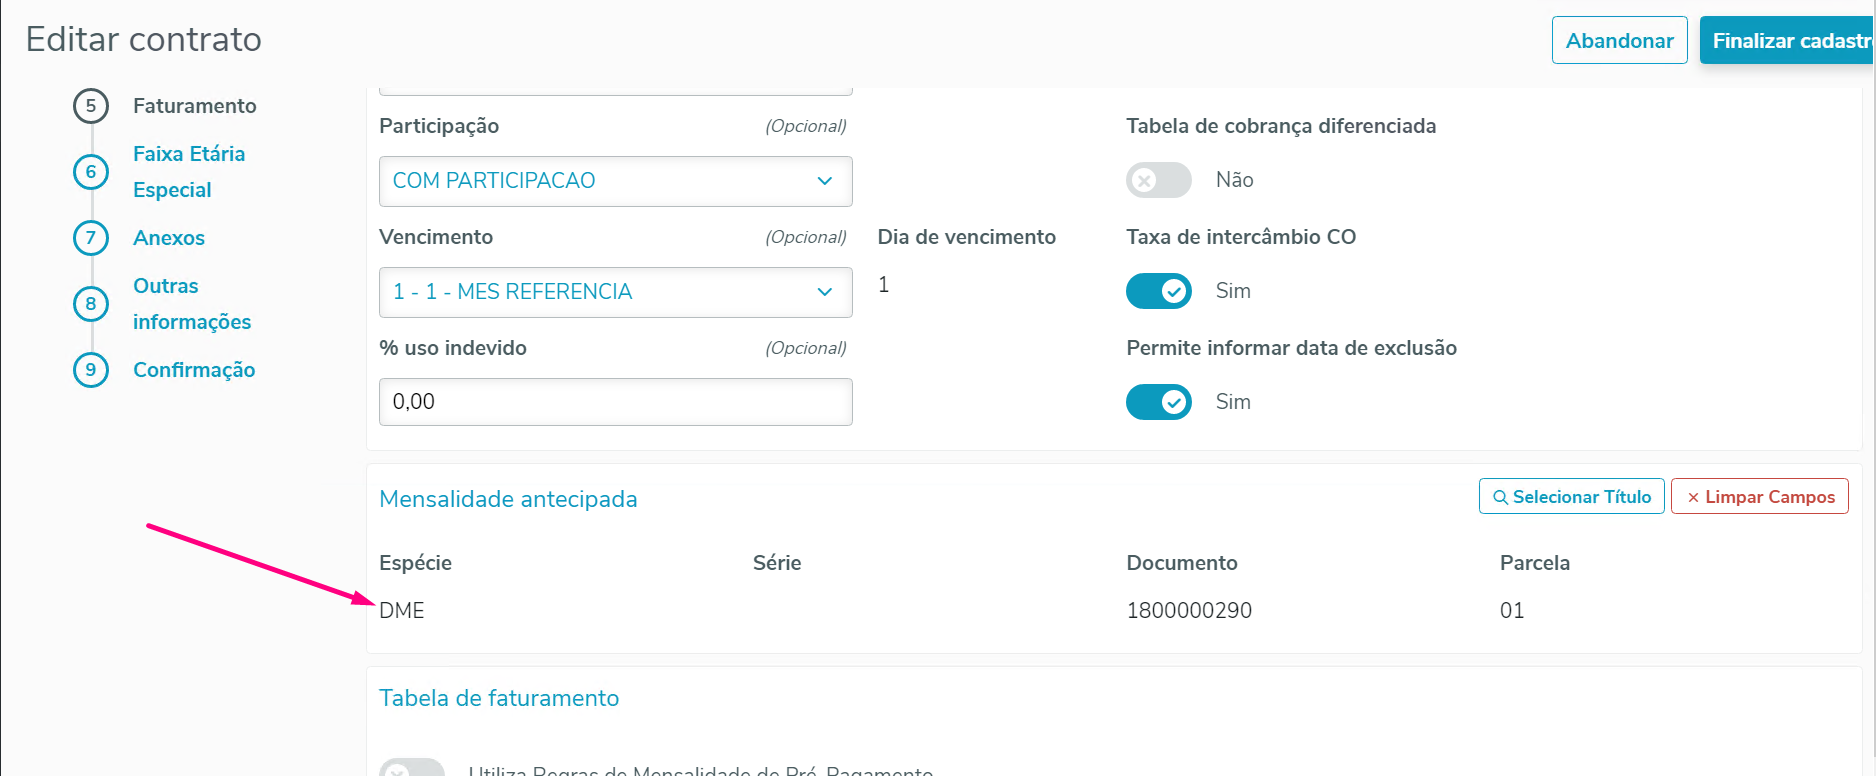
Task: Click the Série column label
Action: pos(777,563)
